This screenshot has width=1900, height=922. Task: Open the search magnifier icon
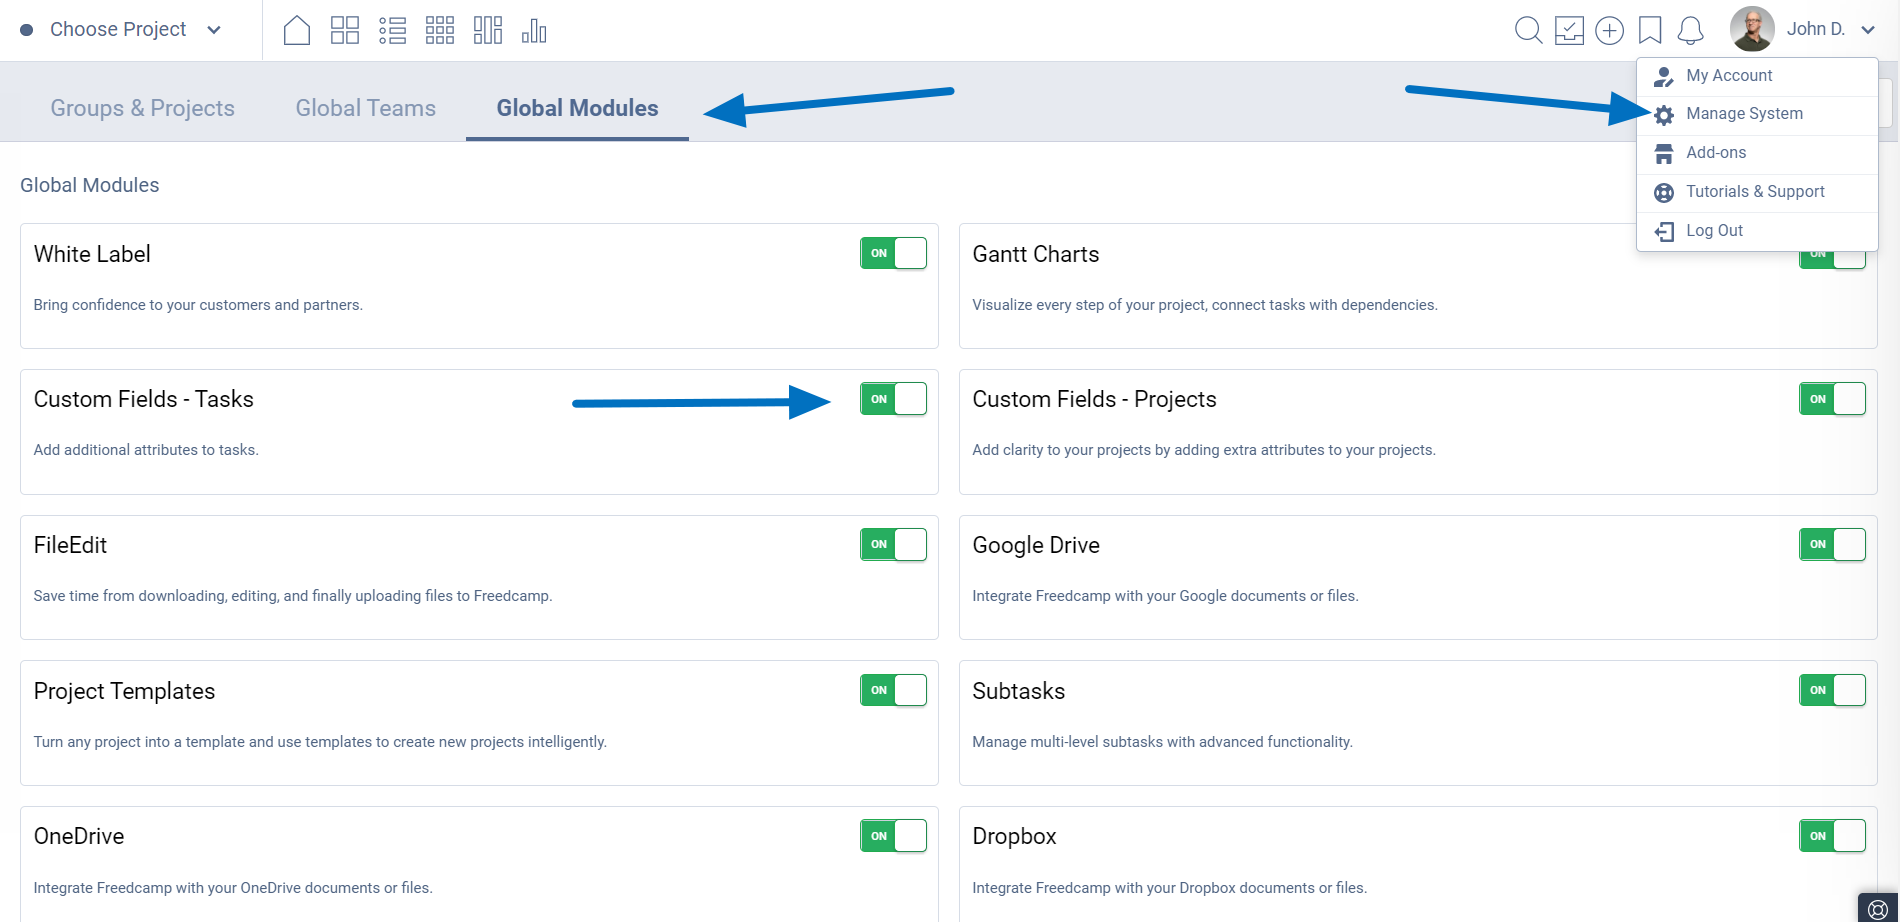click(x=1528, y=30)
